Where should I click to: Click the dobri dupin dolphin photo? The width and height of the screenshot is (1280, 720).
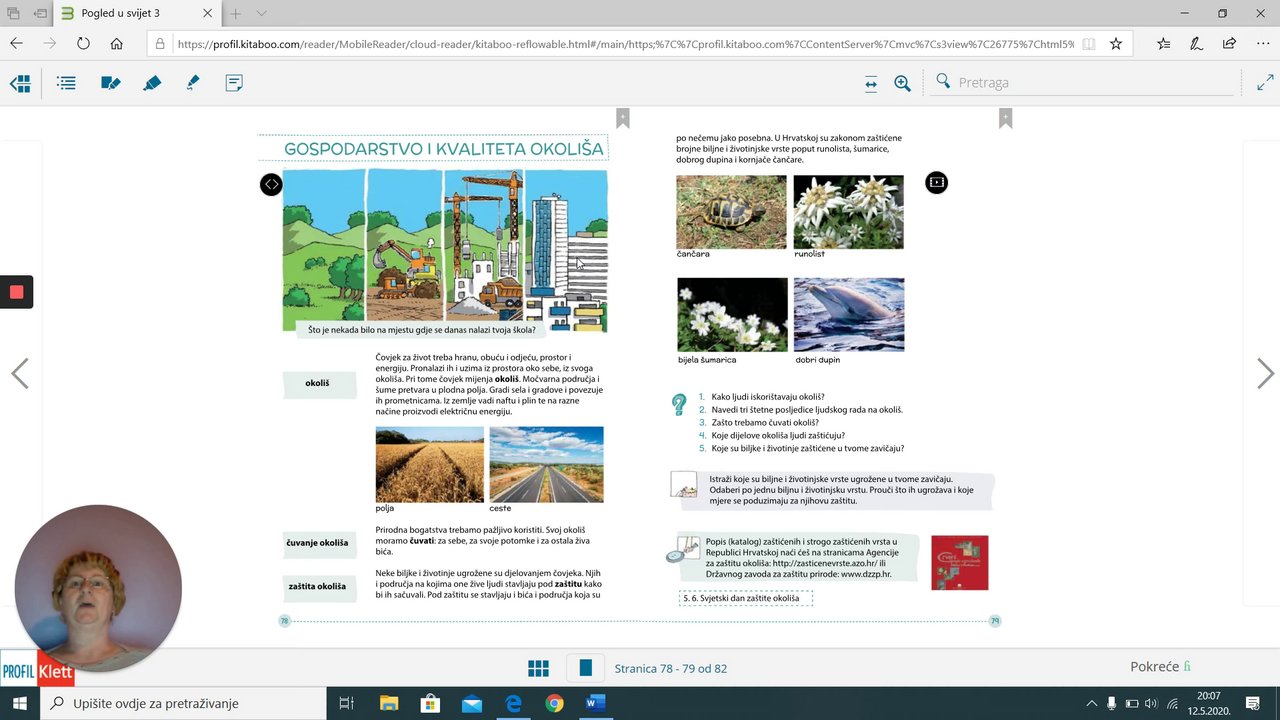849,314
